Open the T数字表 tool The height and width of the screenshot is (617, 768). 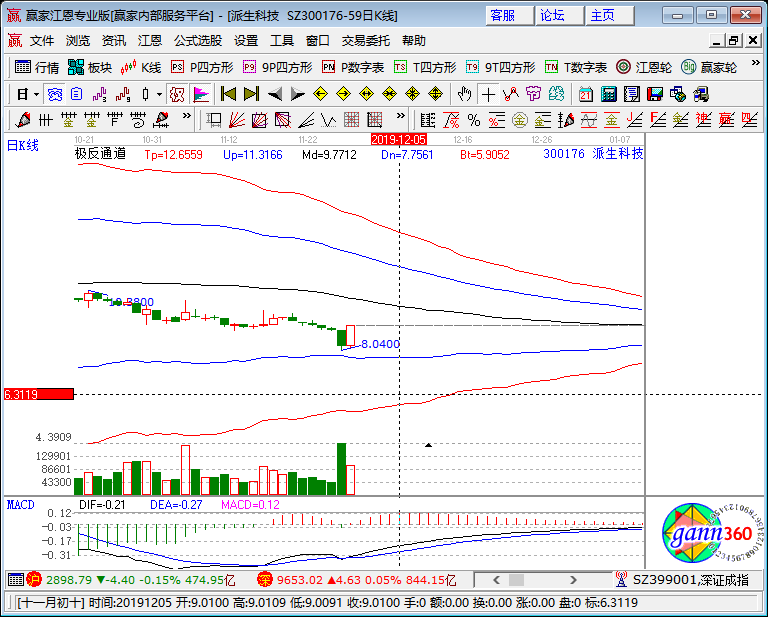[x=576, y=67]
